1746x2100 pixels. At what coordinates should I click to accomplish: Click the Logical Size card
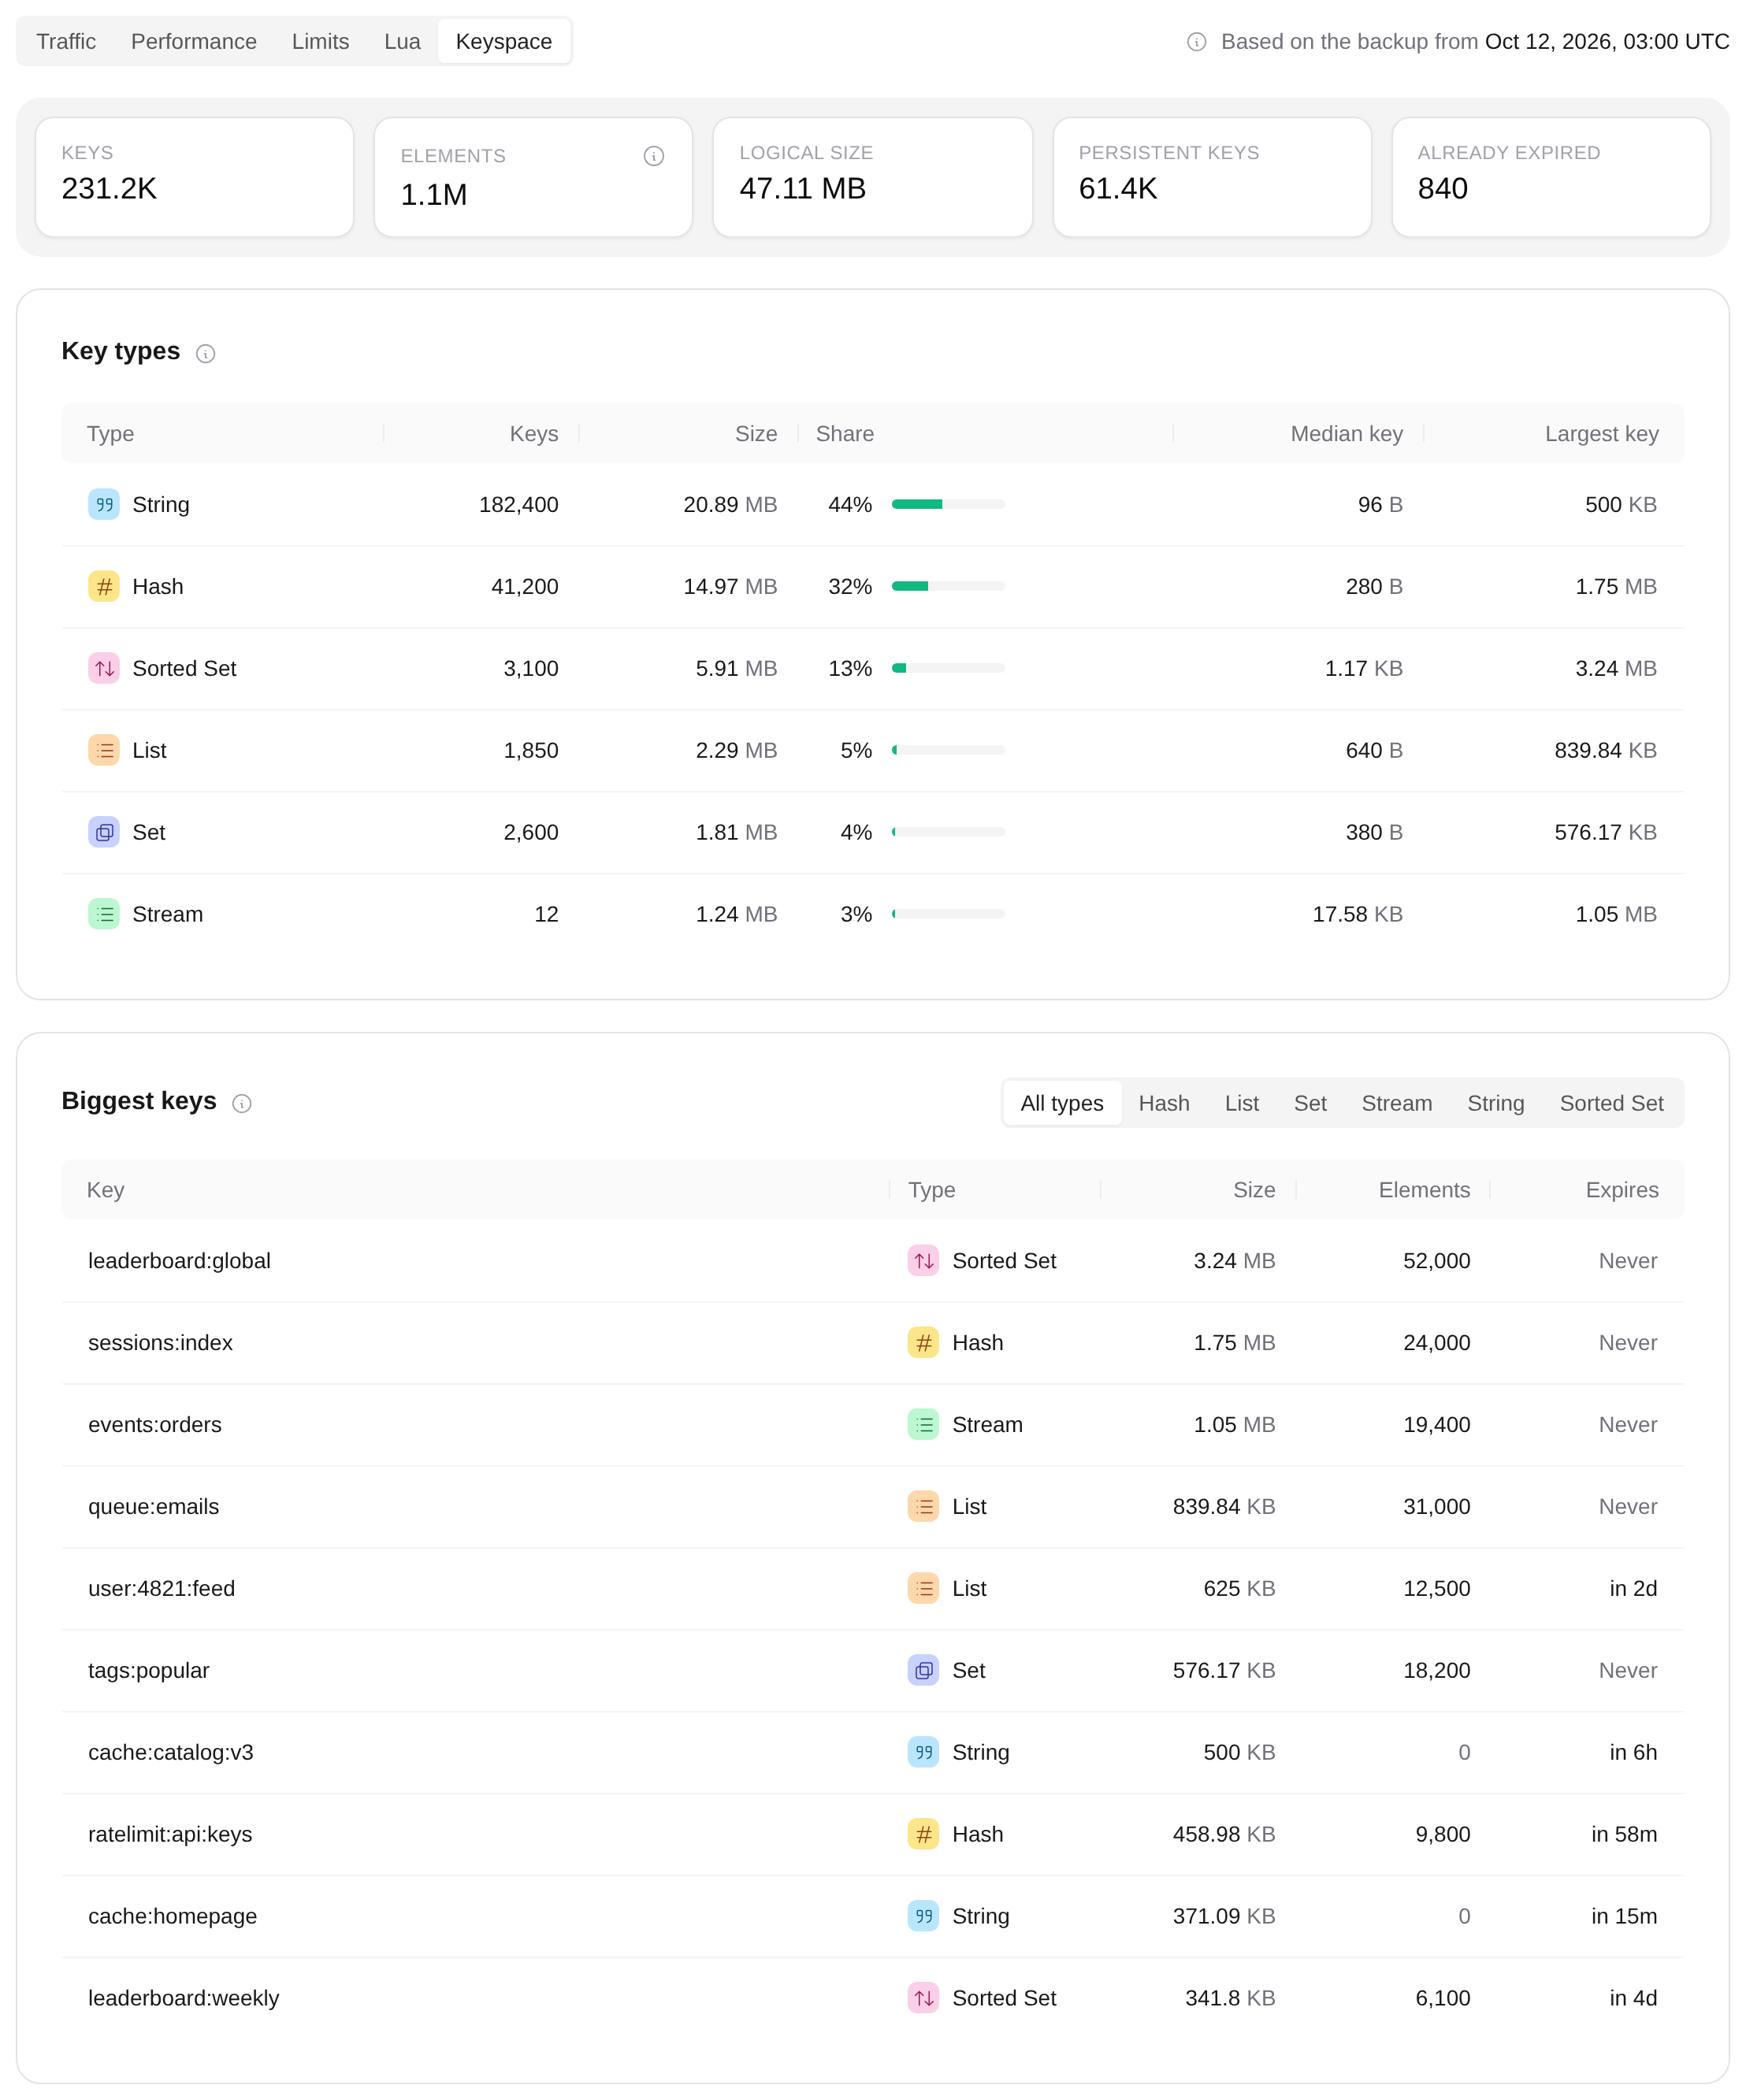(x=873, y=177)
